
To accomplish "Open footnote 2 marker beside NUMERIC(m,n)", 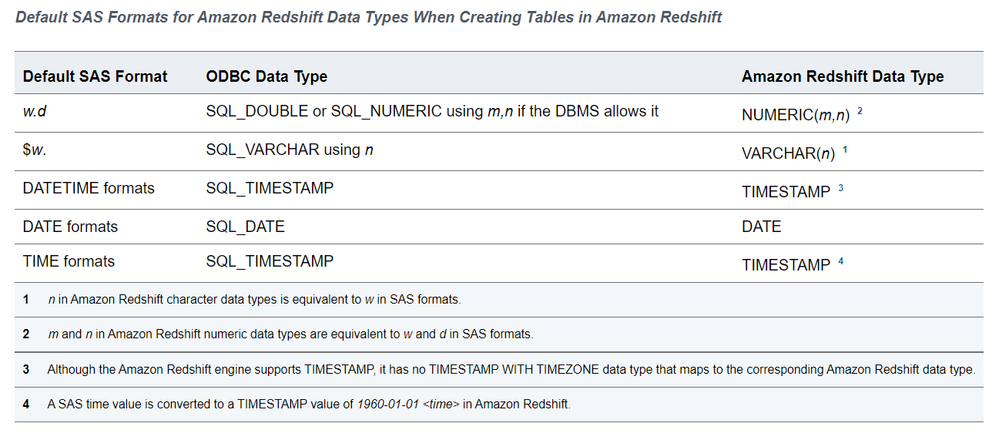I will tap(860, 112).
